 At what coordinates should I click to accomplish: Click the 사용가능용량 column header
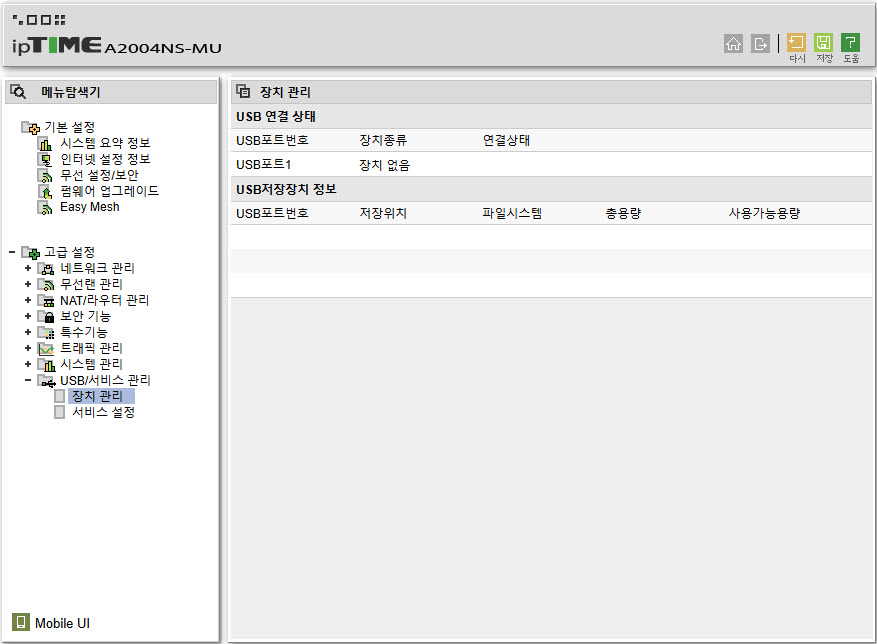pyautogui.click(x=764, y=213)
